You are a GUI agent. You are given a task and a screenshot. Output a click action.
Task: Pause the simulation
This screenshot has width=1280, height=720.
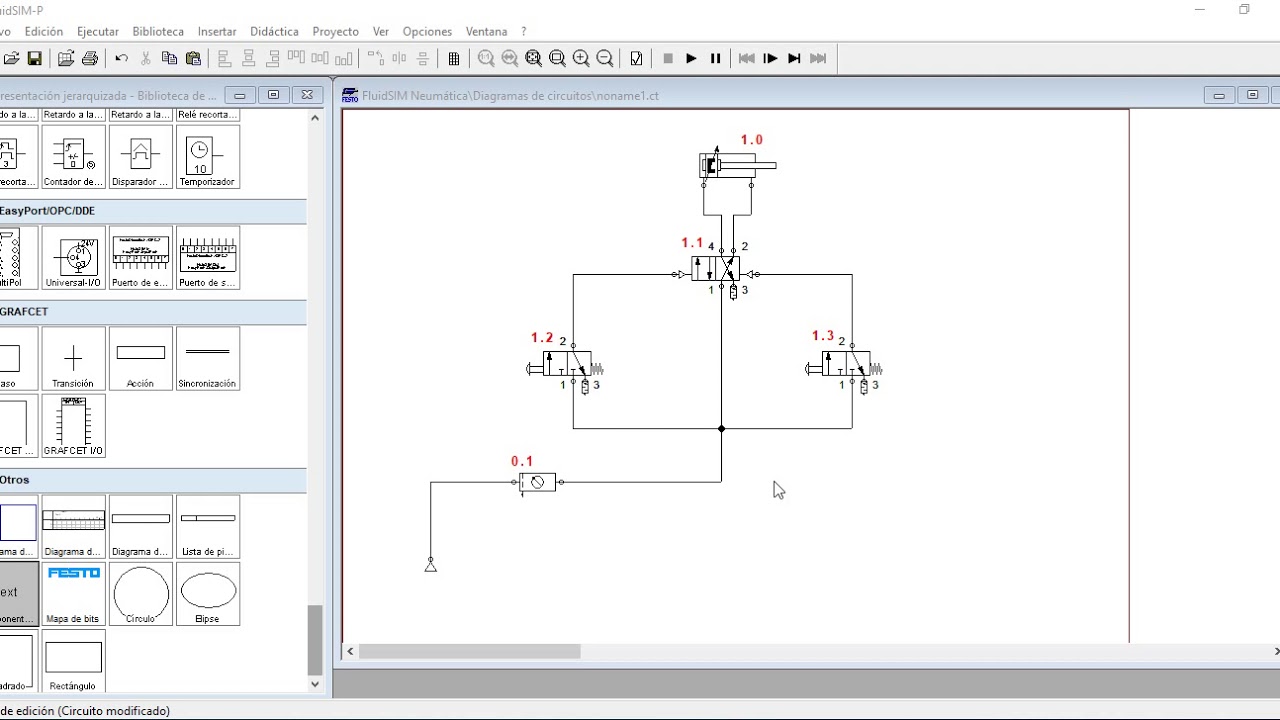[x=715, y=58]
